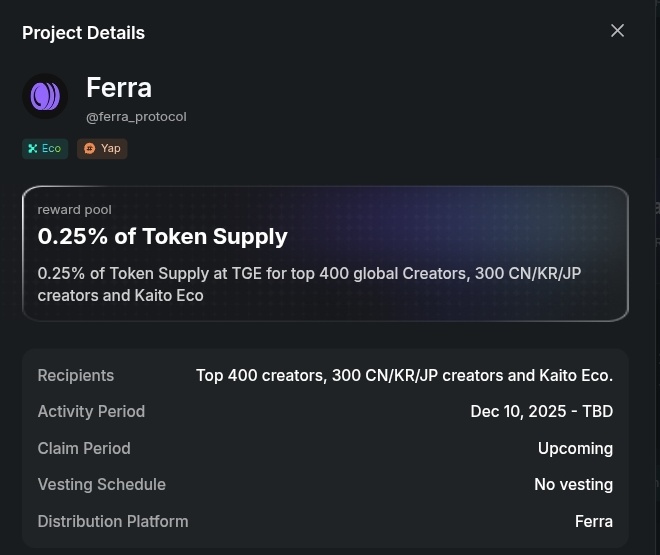
Task: Click the reward pool card
Action: coord(325,254)
